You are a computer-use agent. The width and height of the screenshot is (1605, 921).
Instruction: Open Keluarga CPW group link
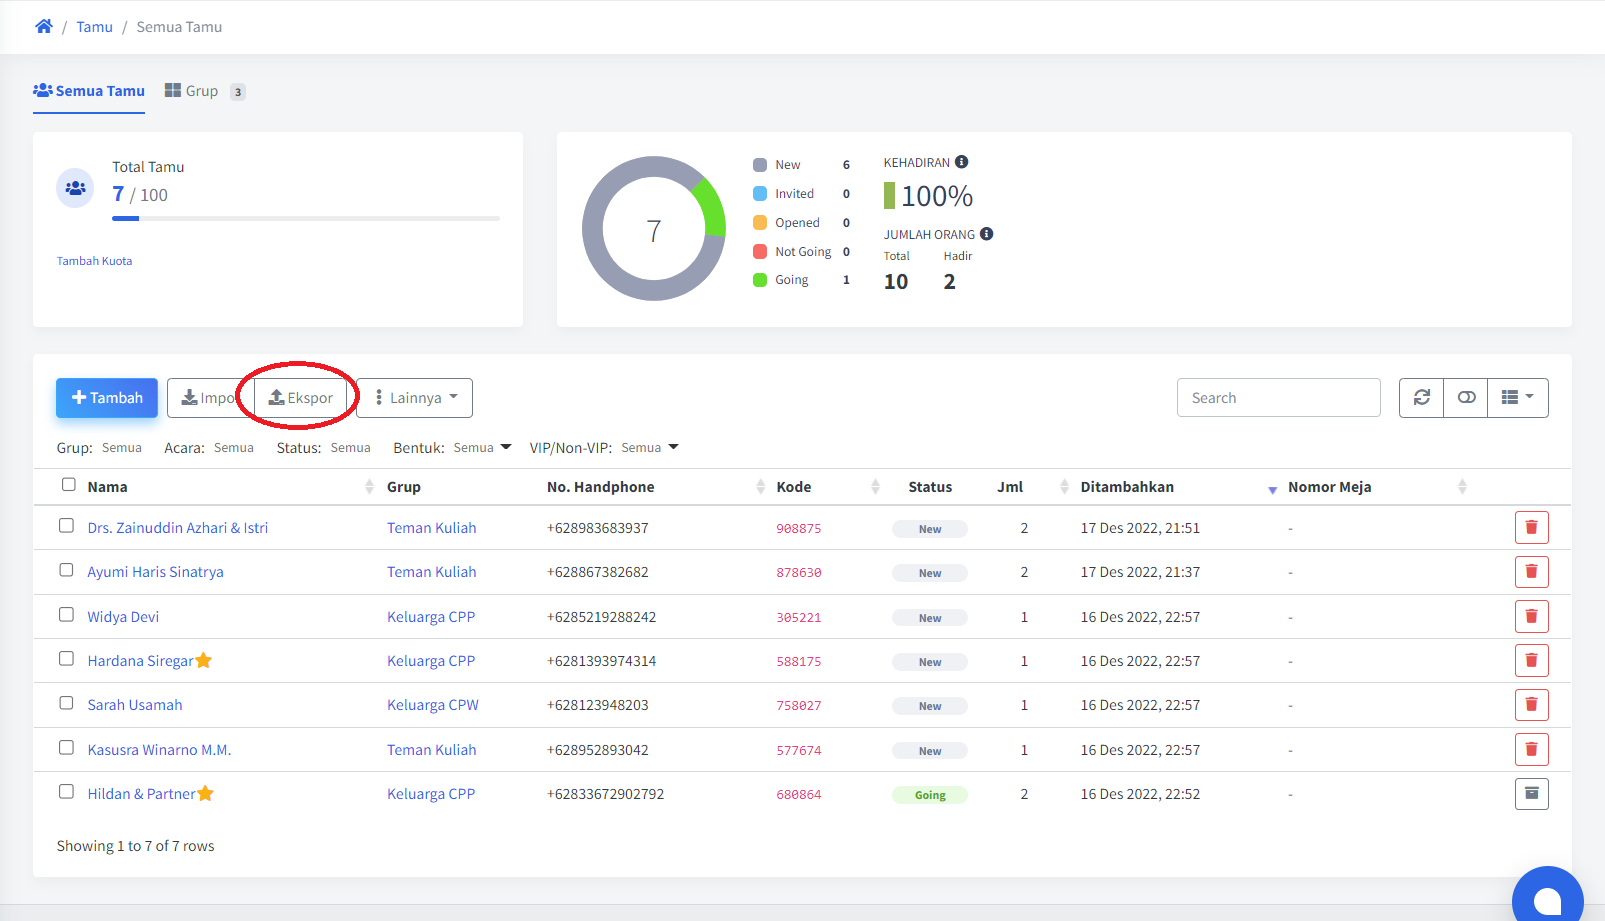click(x=433, y=705)
